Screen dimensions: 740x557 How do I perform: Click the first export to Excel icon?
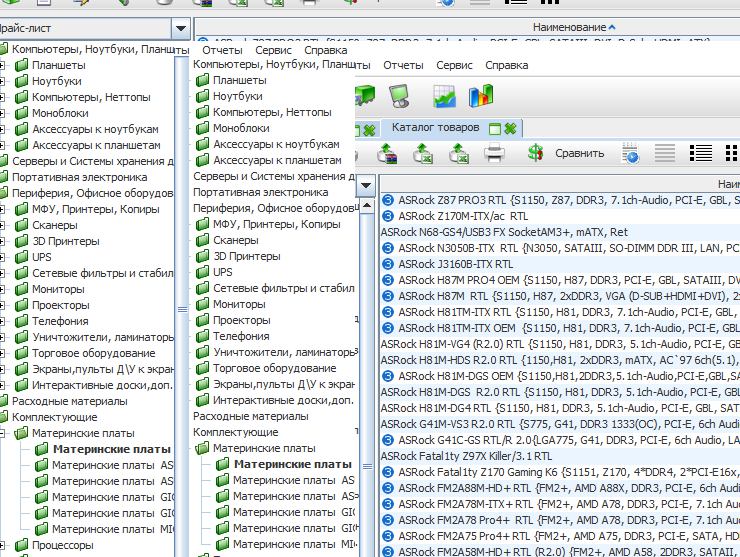click(423, 153)
